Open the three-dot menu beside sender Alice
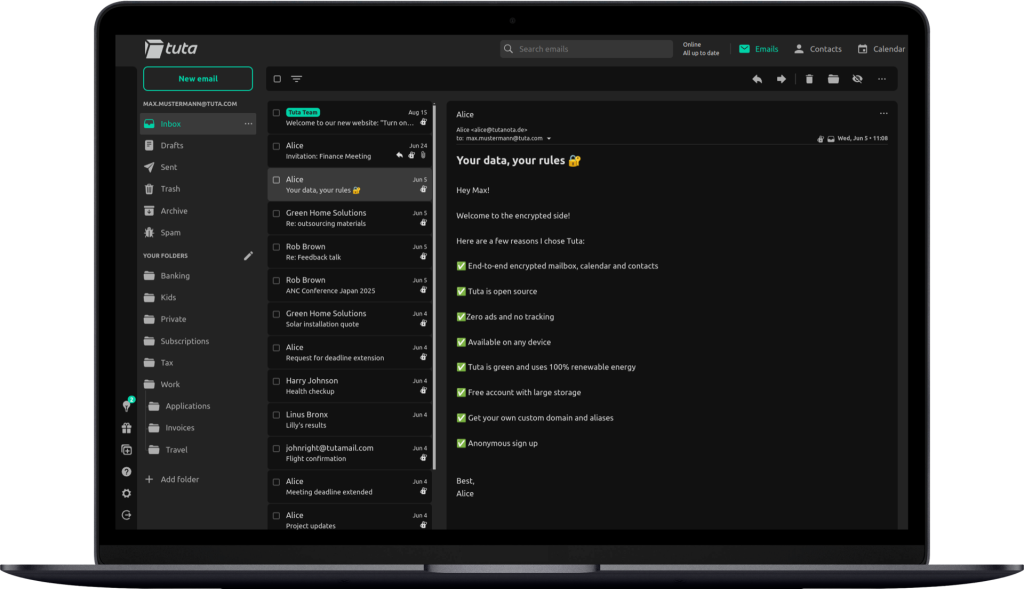This screenshot has width=1024, height=589. (883, 114)
